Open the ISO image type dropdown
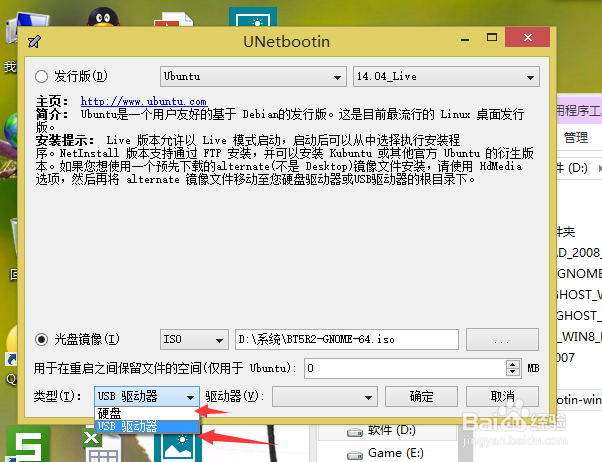Viewport: 602px width, 462px height. 194,339
